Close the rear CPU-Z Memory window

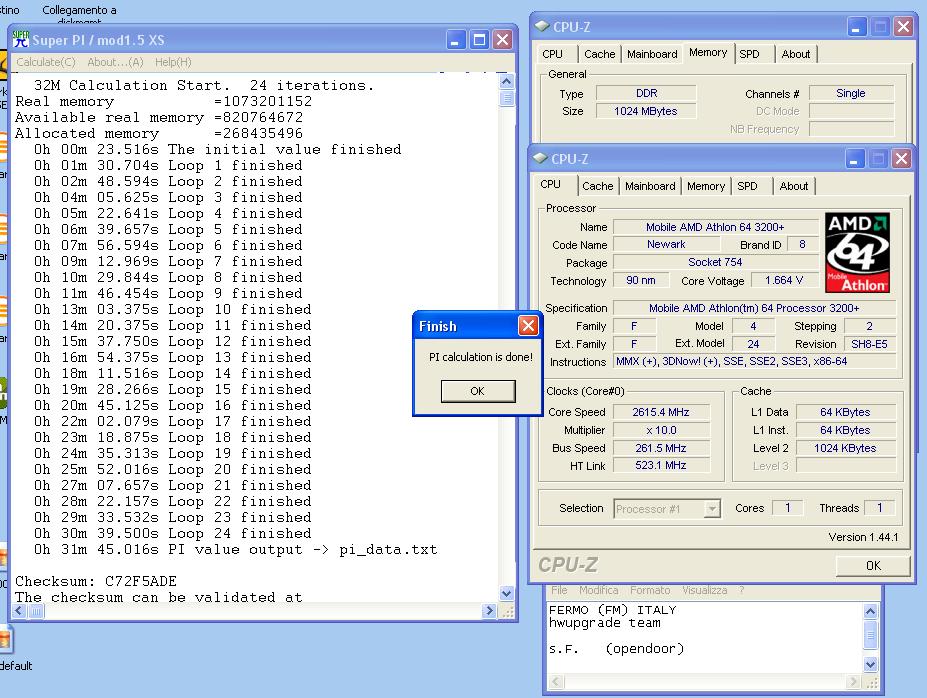(903, 27)
